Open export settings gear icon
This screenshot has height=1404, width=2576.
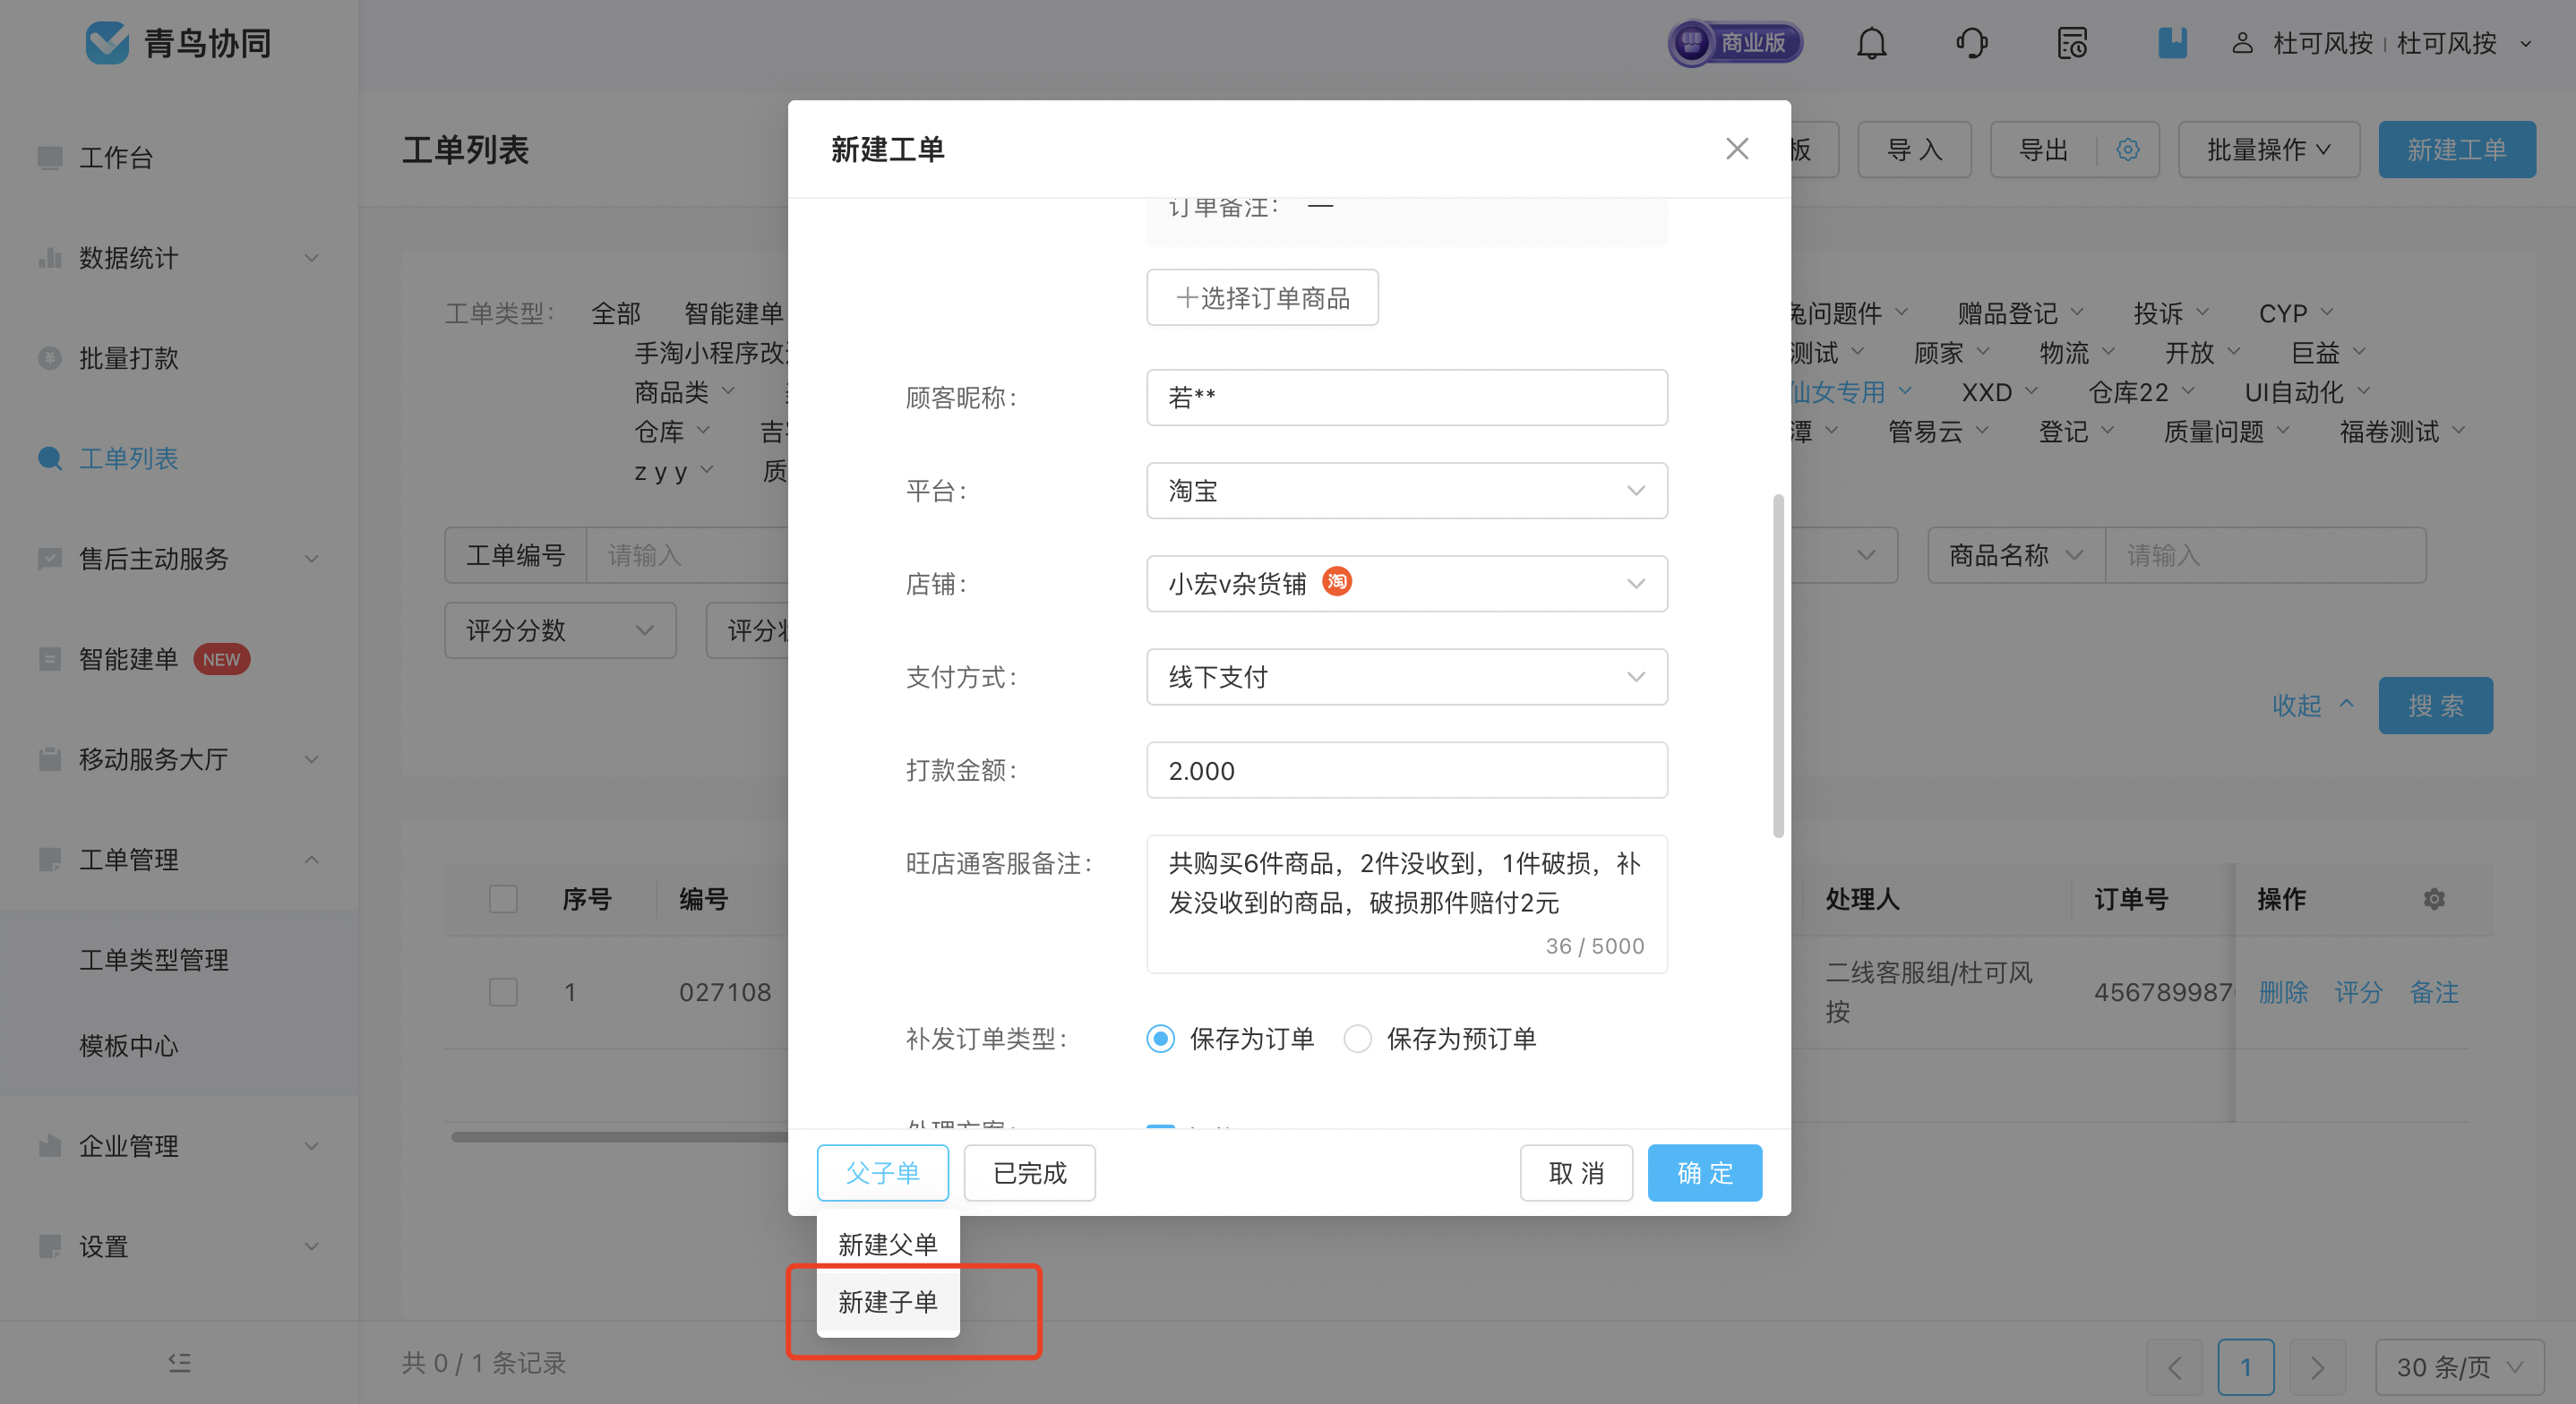tap(2127, 150)
